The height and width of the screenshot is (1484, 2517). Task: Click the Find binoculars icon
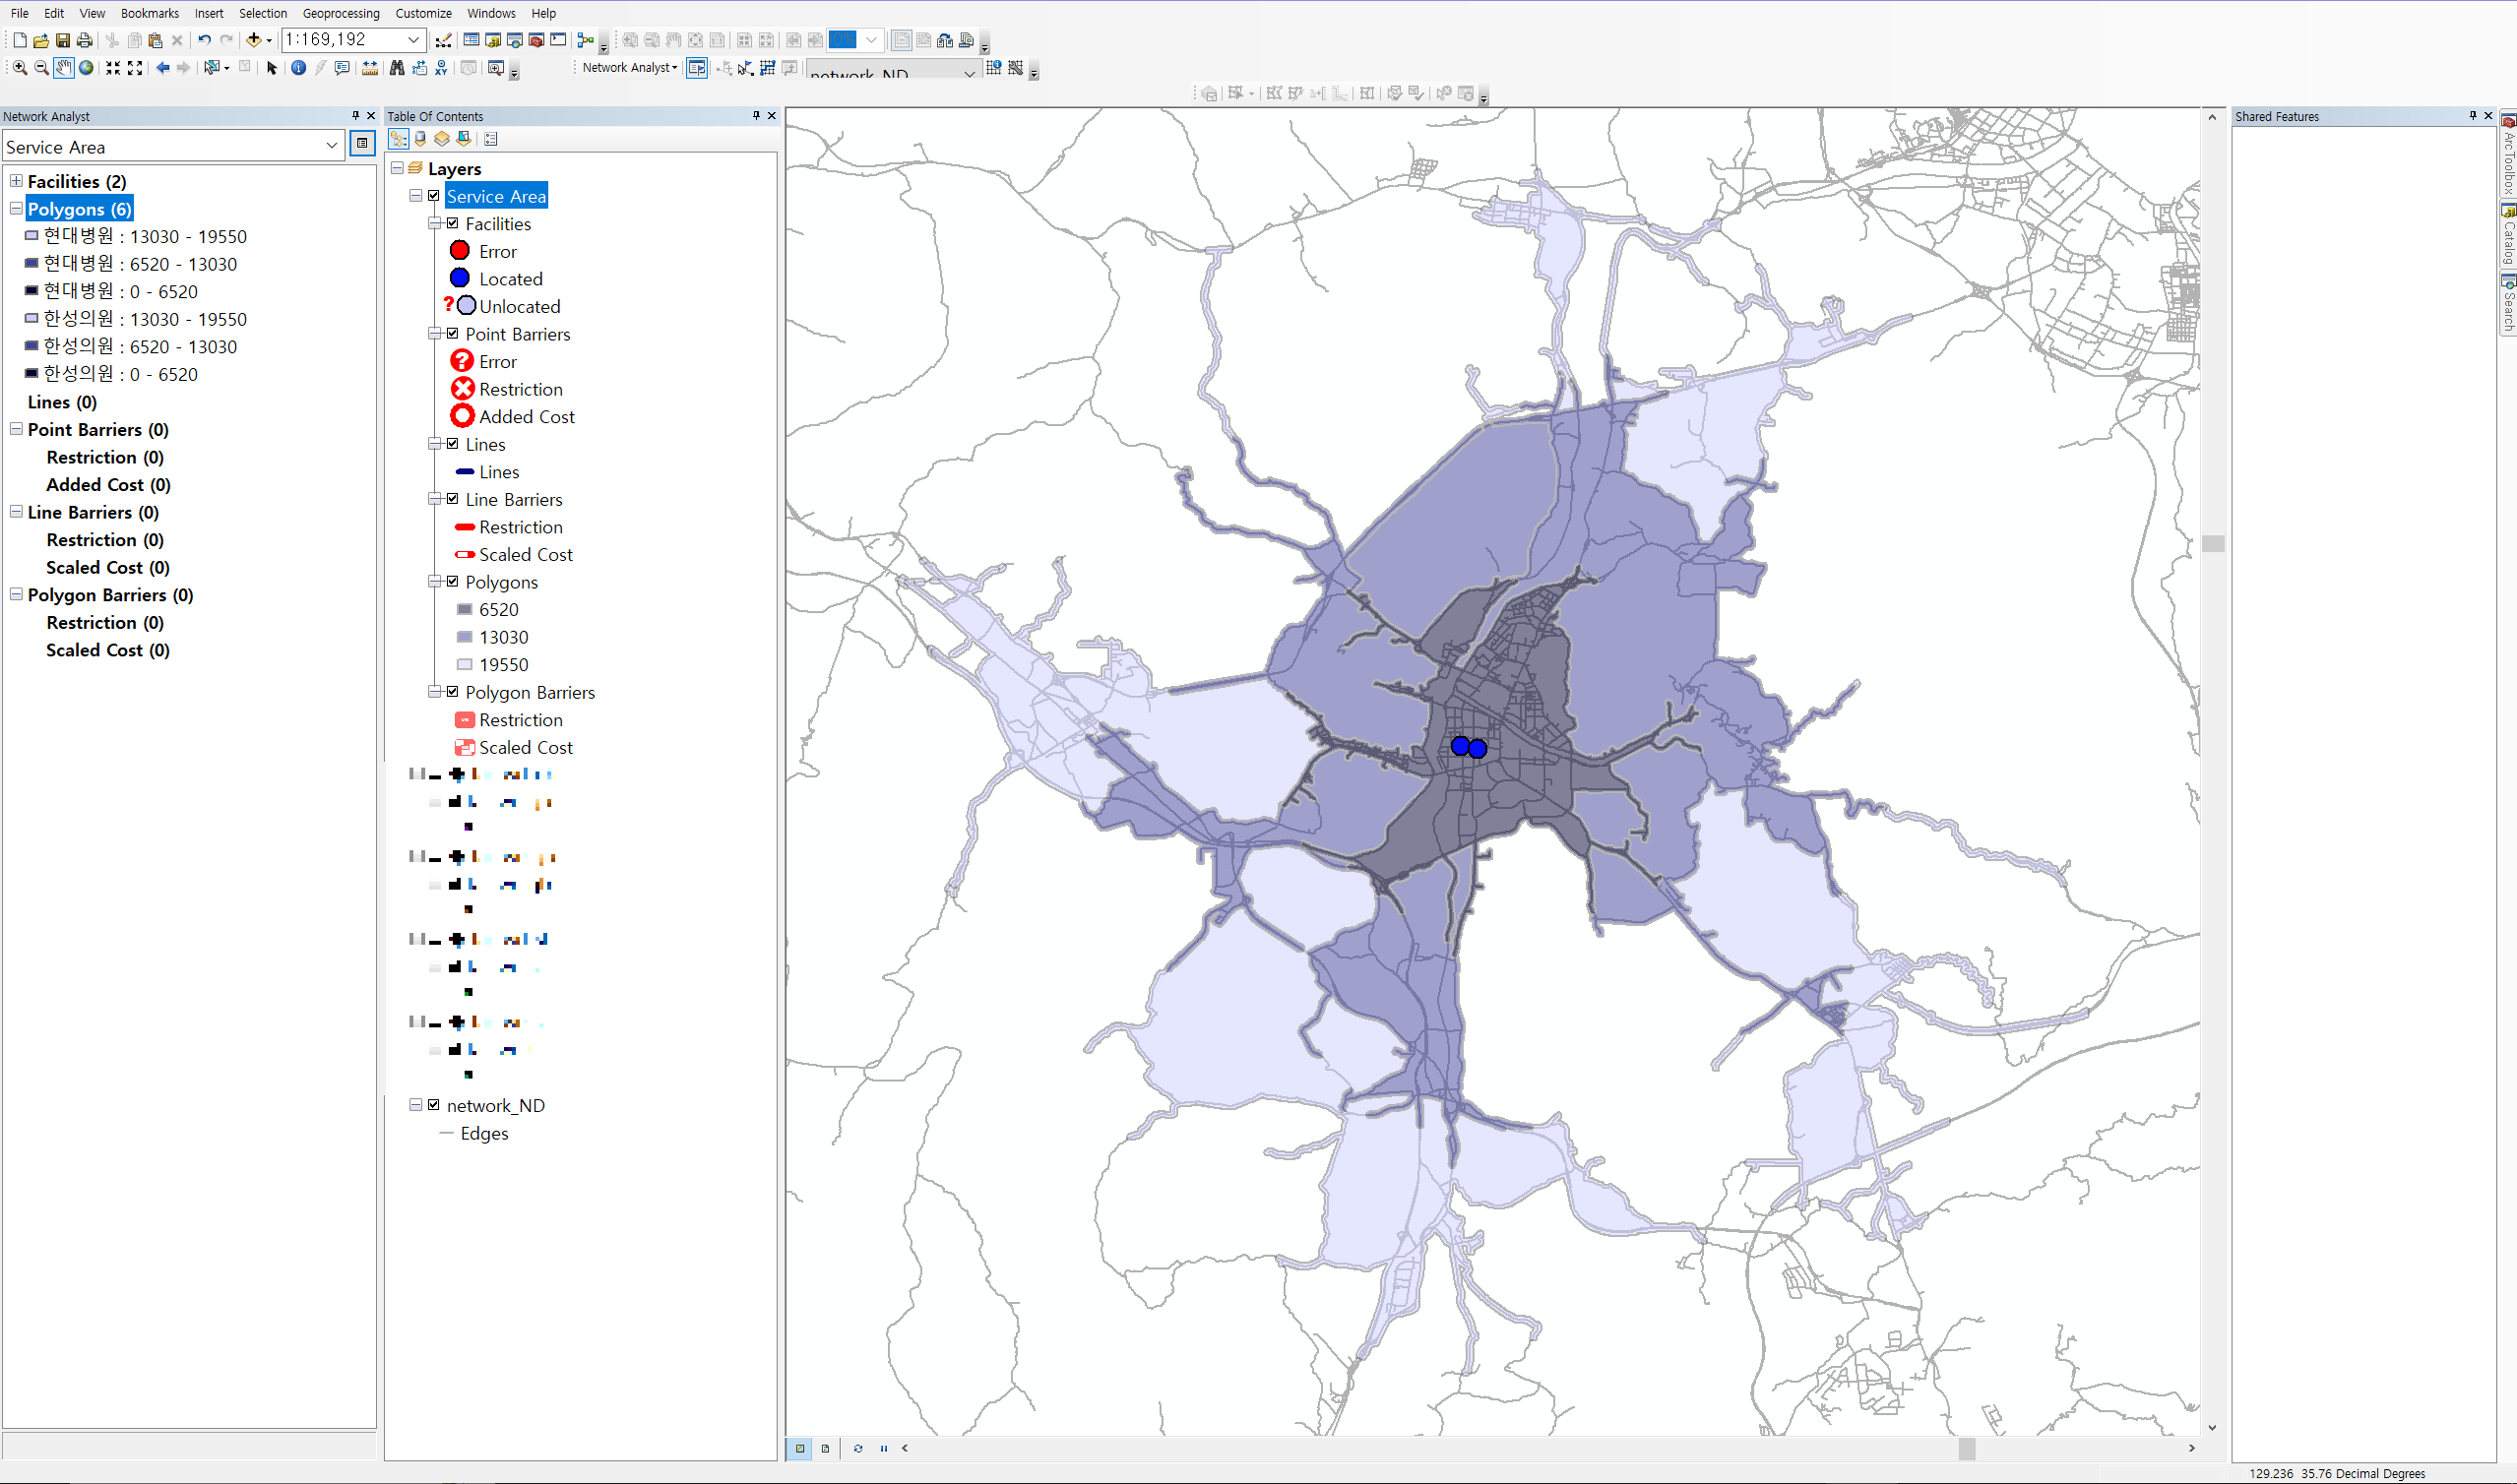point(397,68)
